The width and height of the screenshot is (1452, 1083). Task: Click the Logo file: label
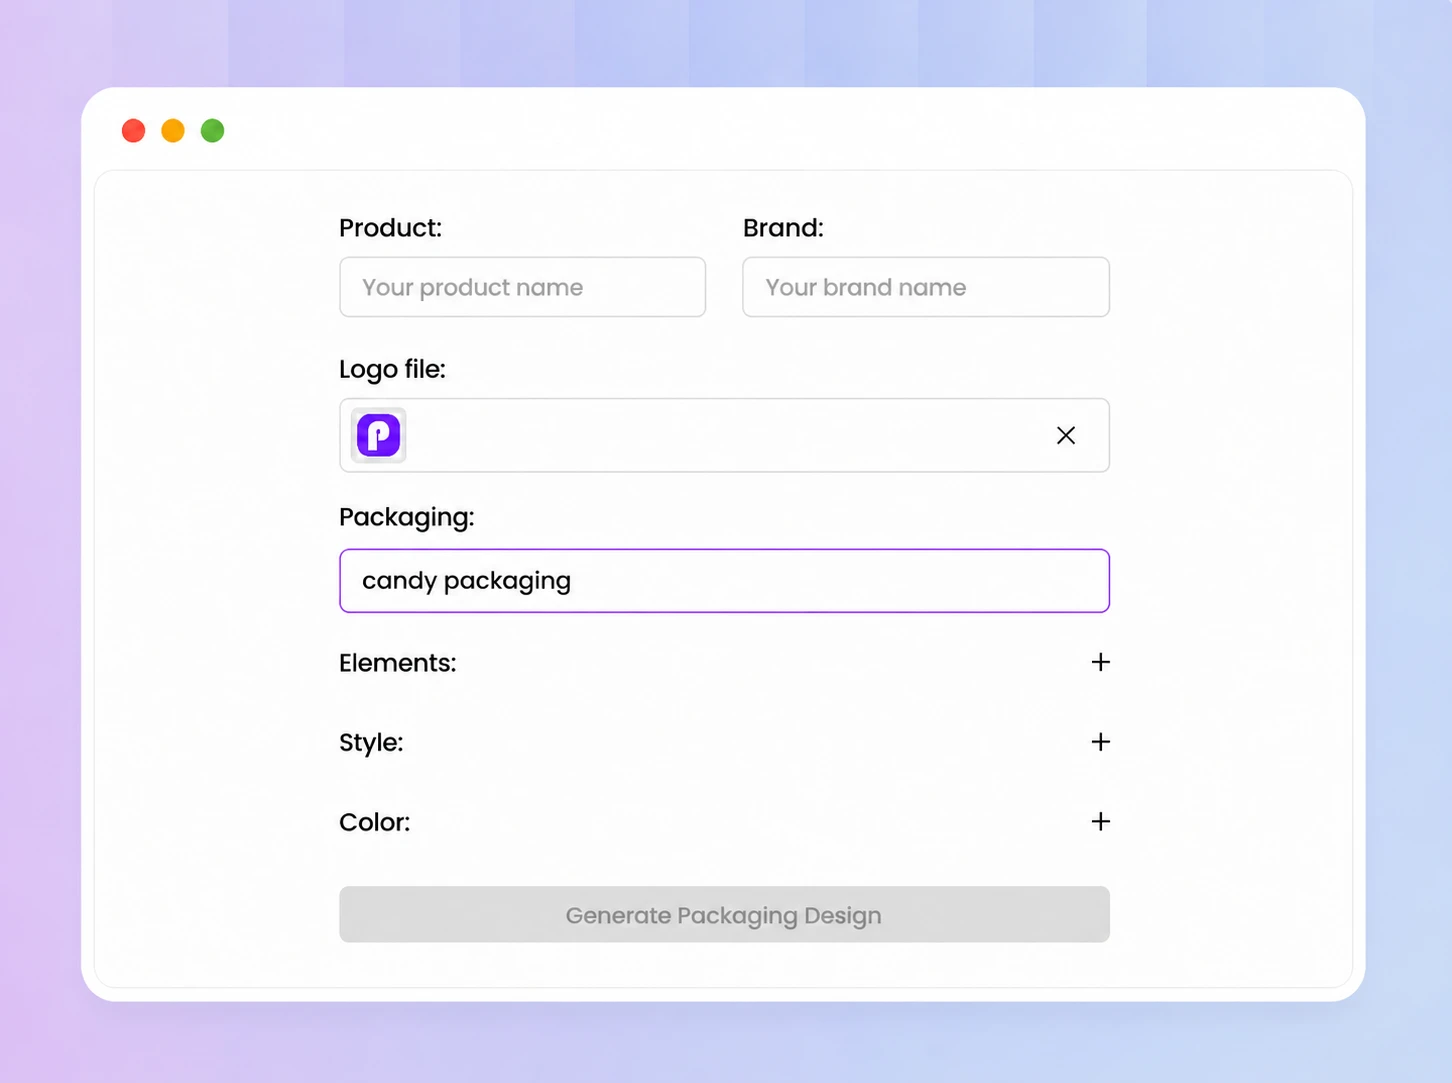[x=392, y=369]
